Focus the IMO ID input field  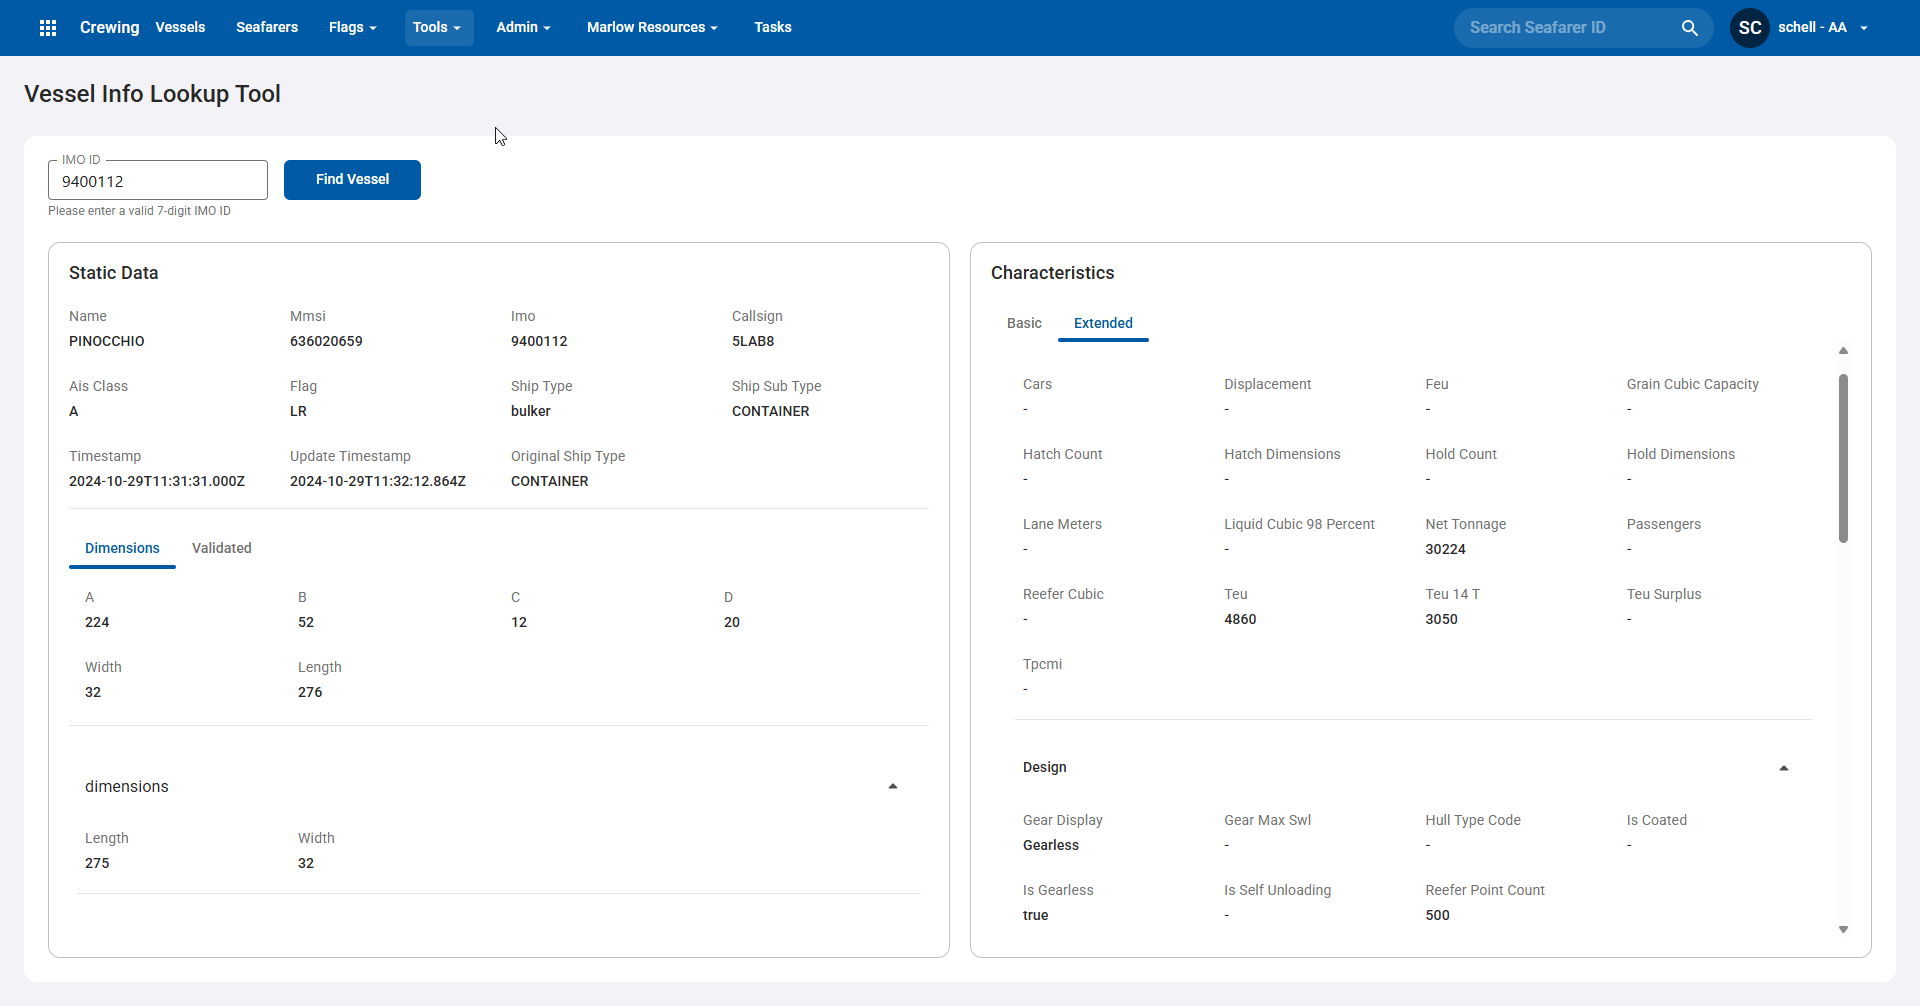(158, 181)
